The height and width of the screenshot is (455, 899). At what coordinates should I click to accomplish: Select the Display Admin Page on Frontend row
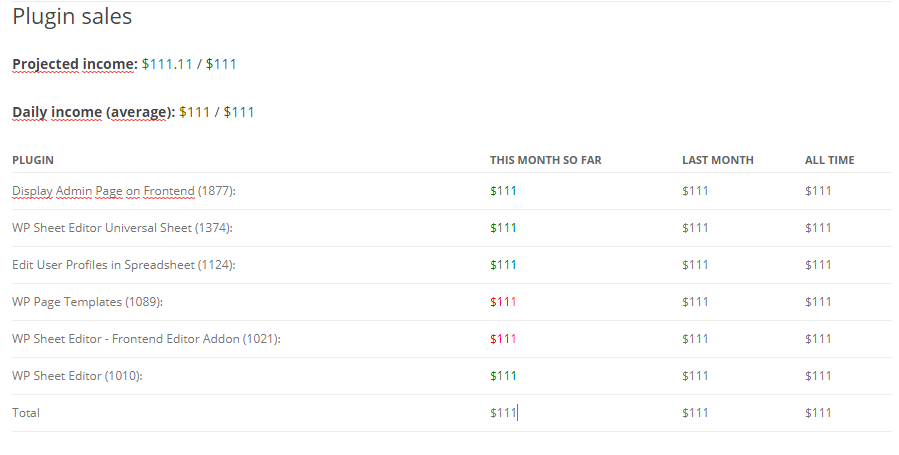[x=452, y=191]
